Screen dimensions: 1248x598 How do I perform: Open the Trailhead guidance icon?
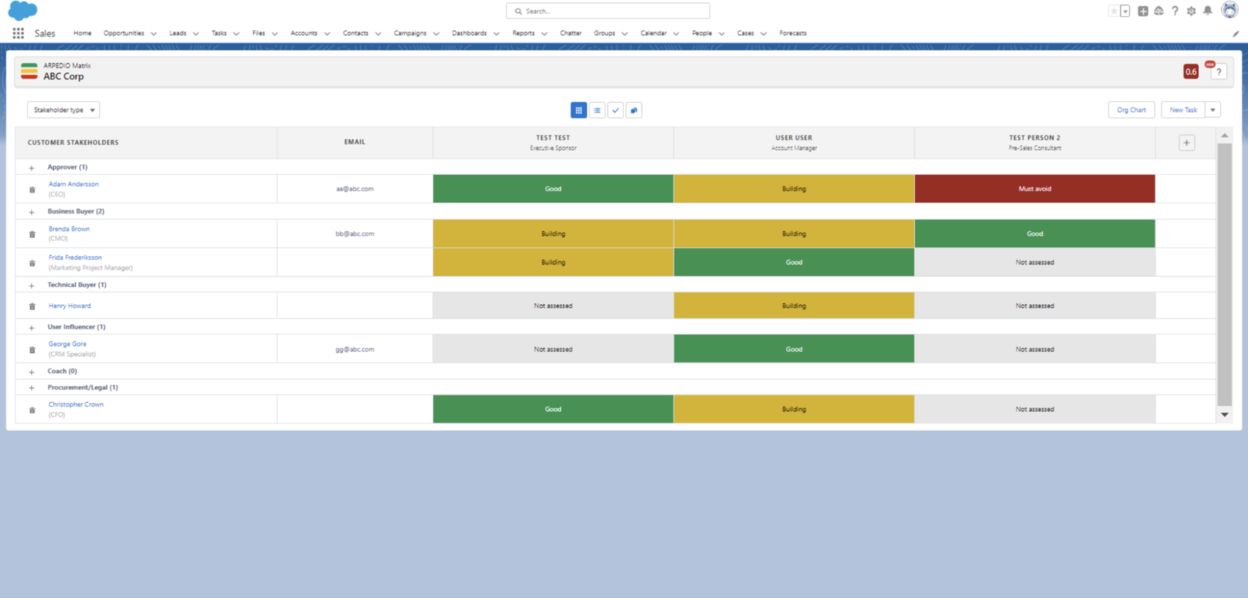point(1159,11)
